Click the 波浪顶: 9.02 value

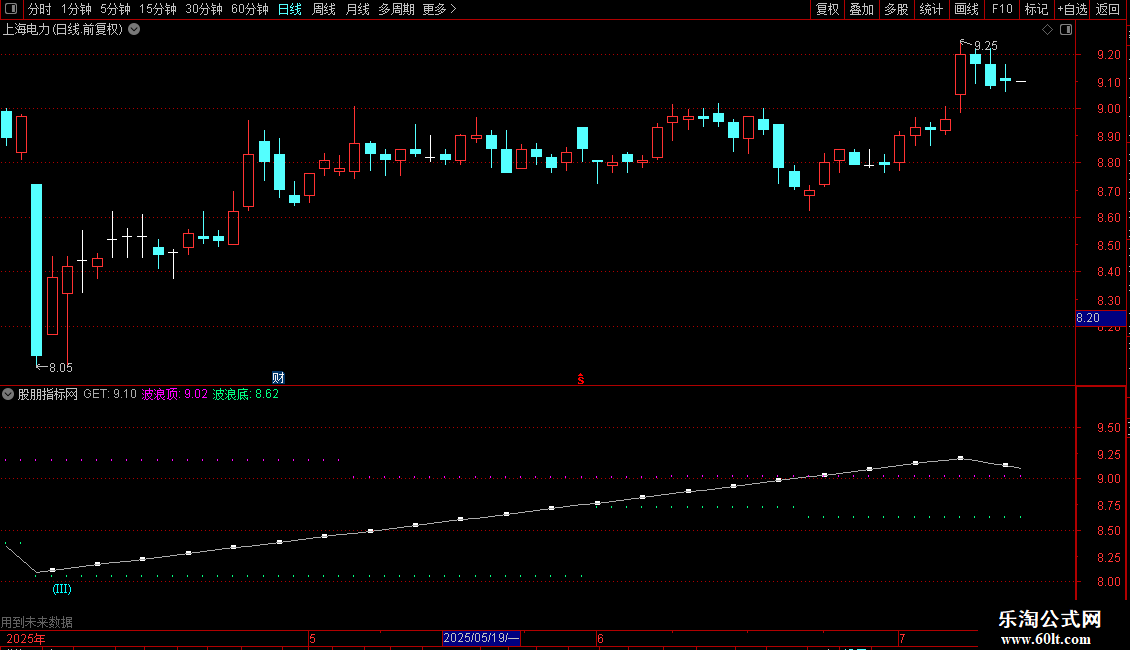[x=174, y=394]
